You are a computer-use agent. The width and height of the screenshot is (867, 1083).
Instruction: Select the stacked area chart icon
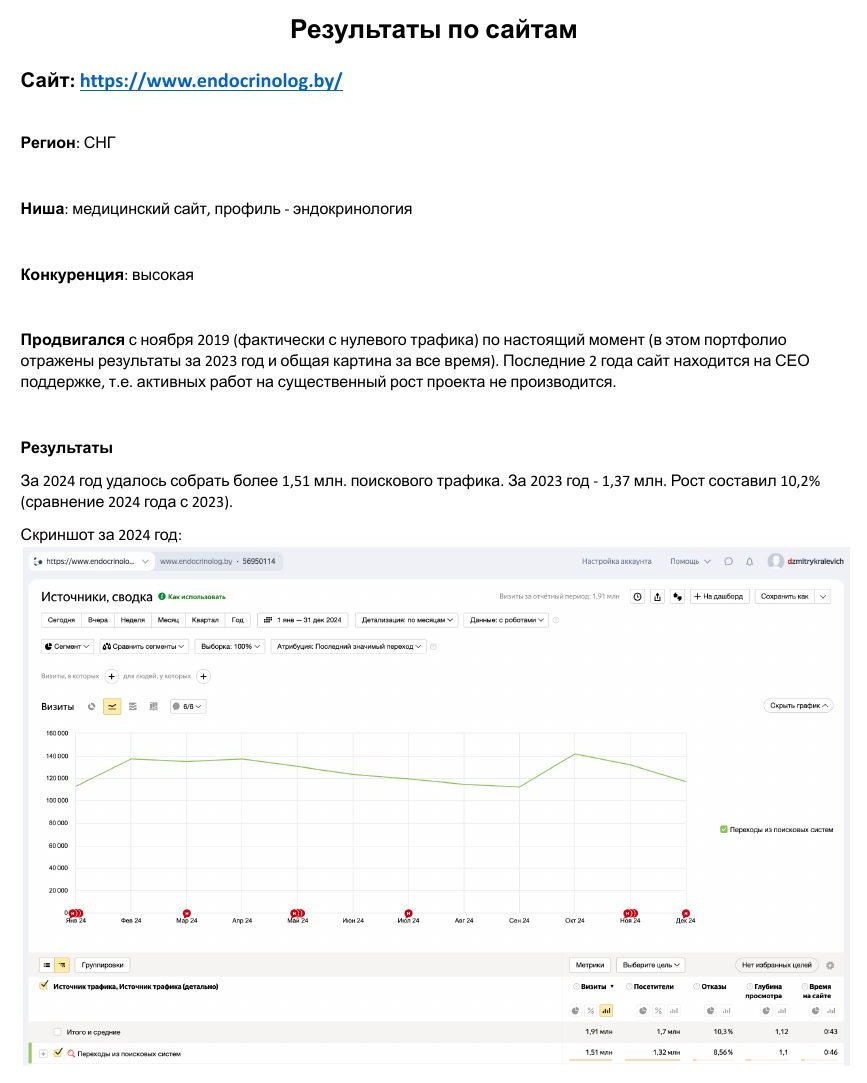click(x=133, y=707)
